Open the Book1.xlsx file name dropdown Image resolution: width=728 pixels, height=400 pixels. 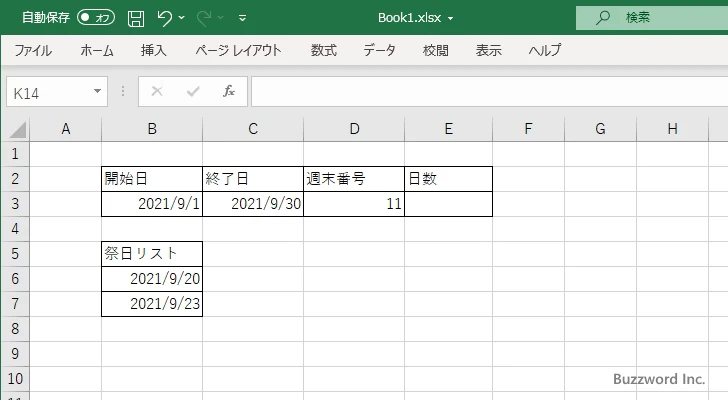point(450,19)
